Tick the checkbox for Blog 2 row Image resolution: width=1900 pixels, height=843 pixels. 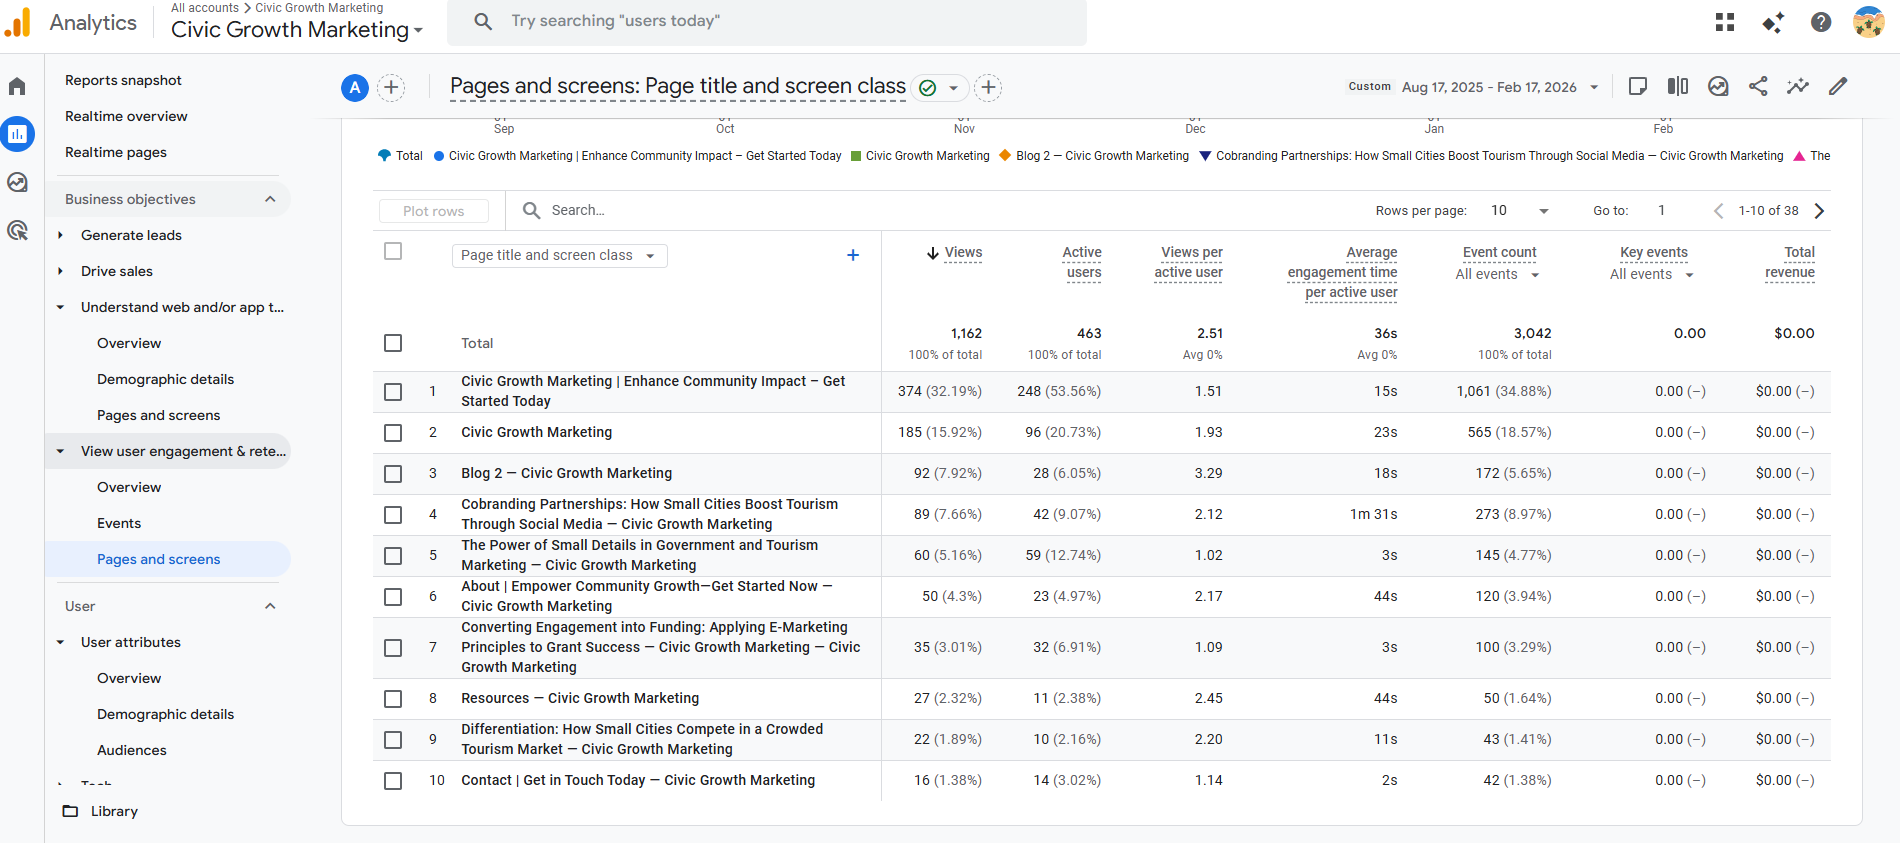[x=393, y=473]
